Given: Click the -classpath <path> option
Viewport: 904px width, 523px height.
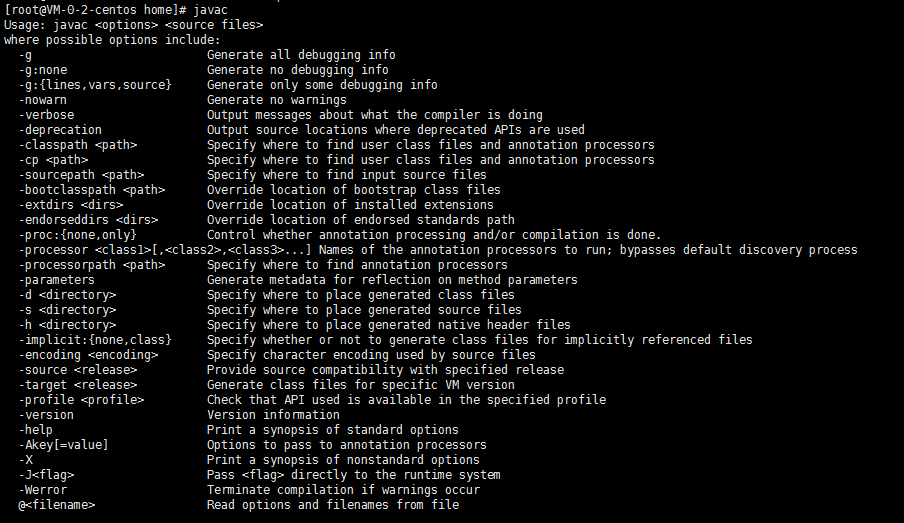Looking at the screenshot, I should tap(78, 145).
